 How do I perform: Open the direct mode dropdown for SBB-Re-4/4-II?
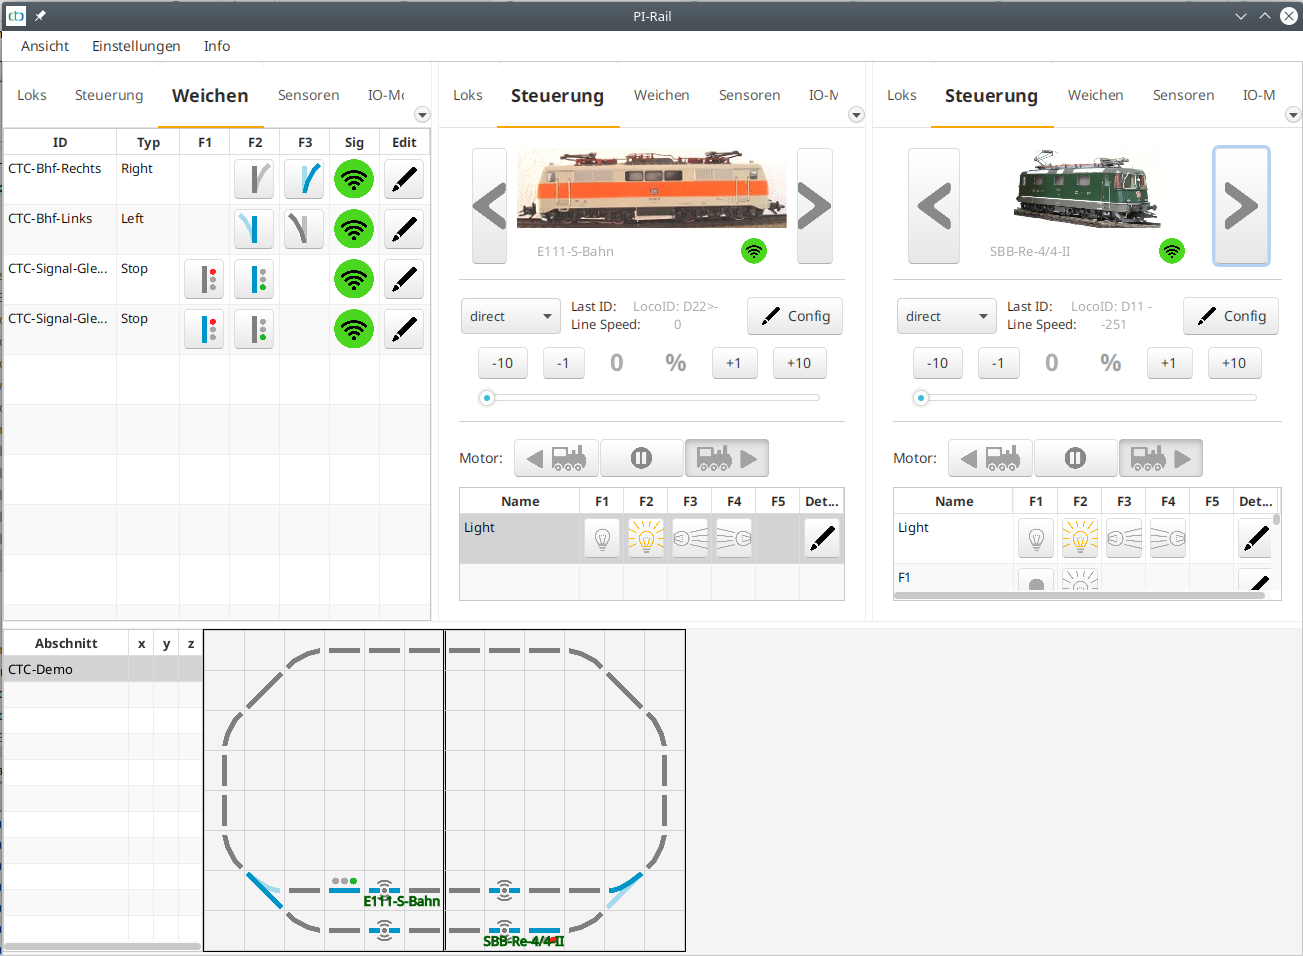point(946,316)
